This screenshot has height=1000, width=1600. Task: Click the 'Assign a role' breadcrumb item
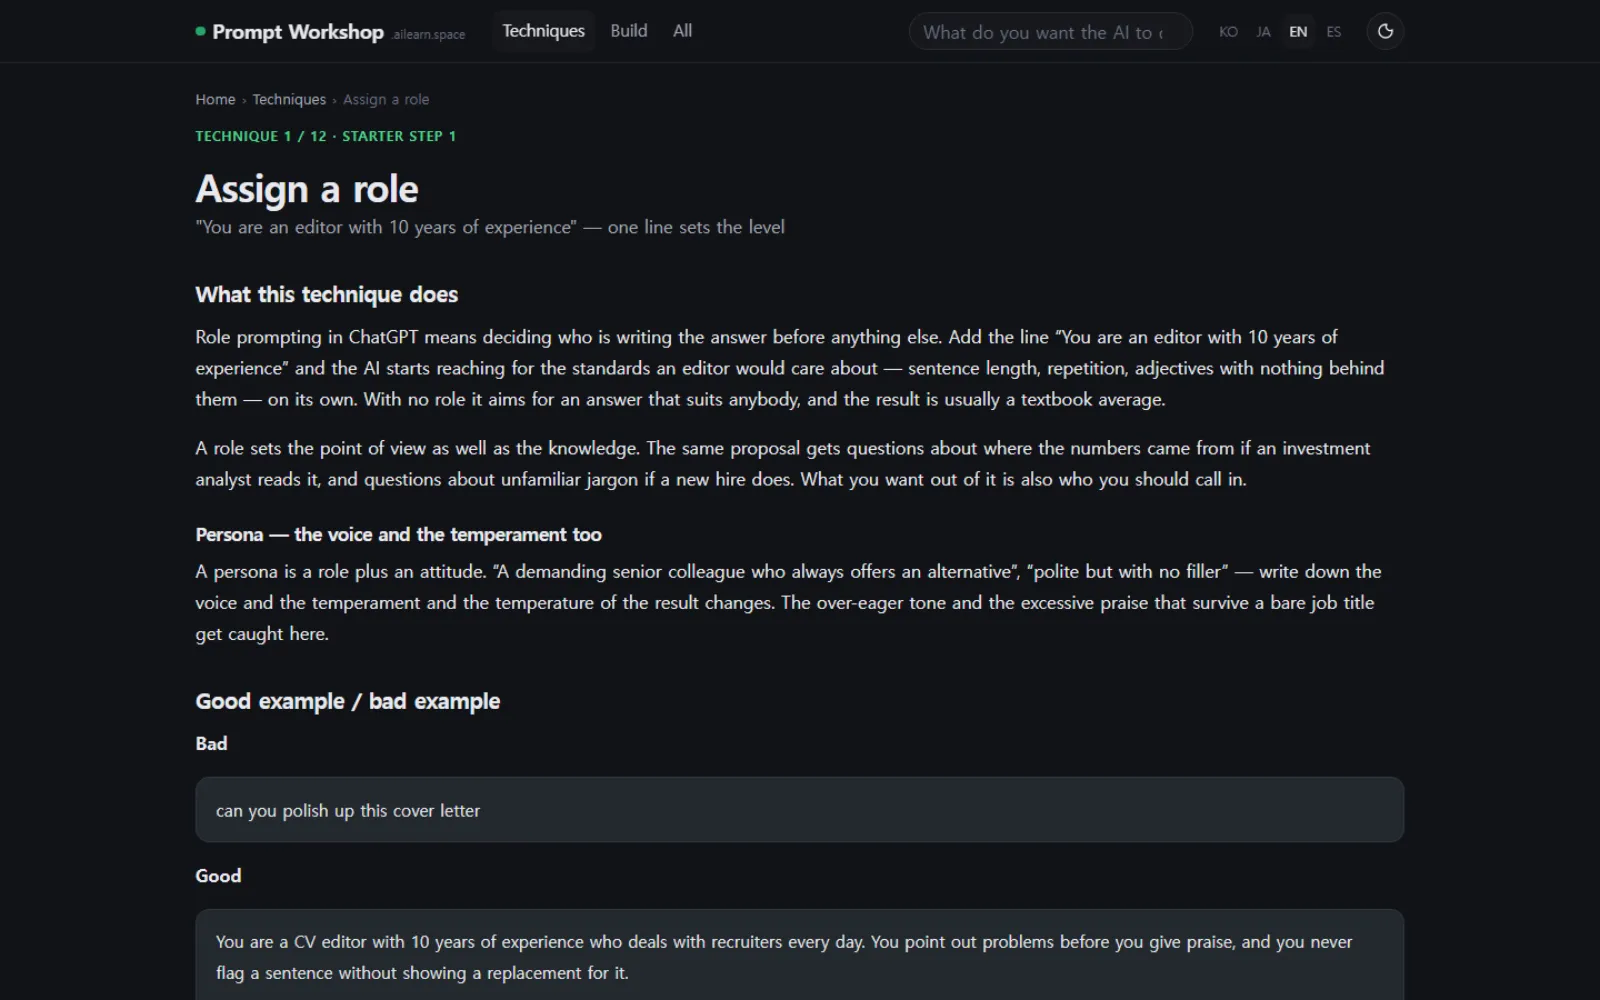tap(386, 99)
